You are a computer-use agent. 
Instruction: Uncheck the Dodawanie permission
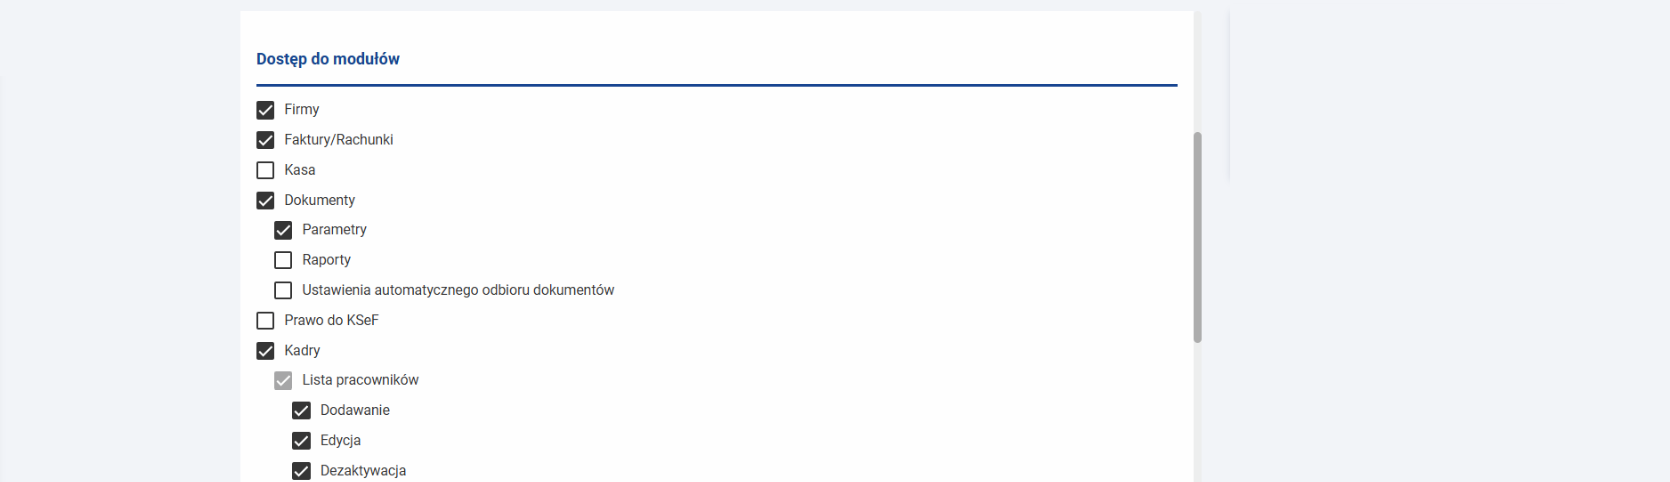click(301, 410)
